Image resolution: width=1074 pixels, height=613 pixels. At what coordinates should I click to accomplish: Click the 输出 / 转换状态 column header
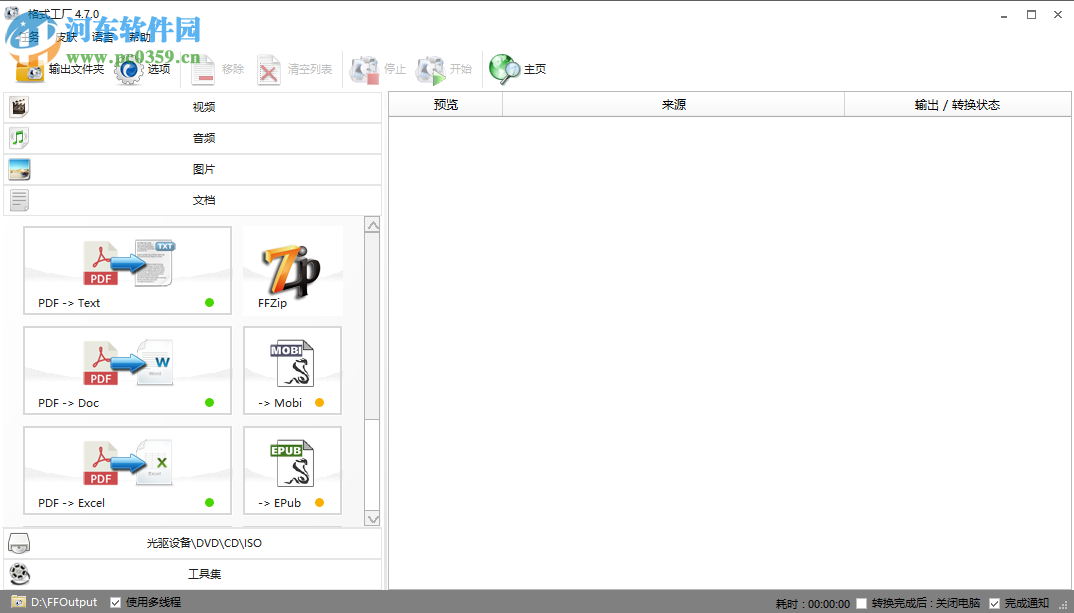point(958,105)
